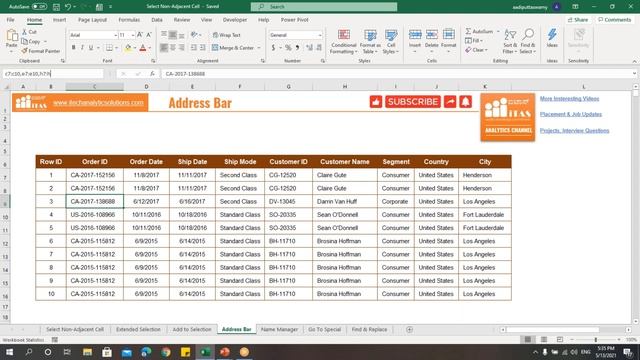This screenshot has height=360, width=640.
Task: Open Placement & Job Updates link
Action: click(571, 114)
